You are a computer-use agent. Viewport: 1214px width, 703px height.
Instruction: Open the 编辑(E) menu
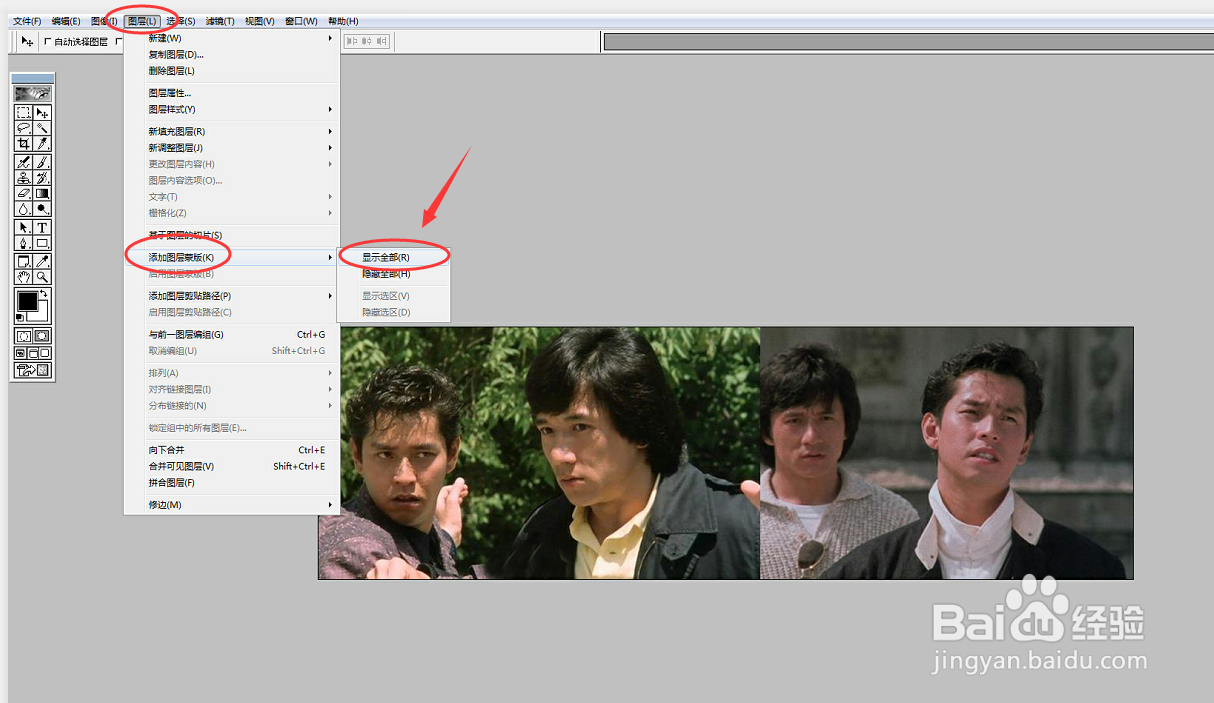(x=66, y=21)
